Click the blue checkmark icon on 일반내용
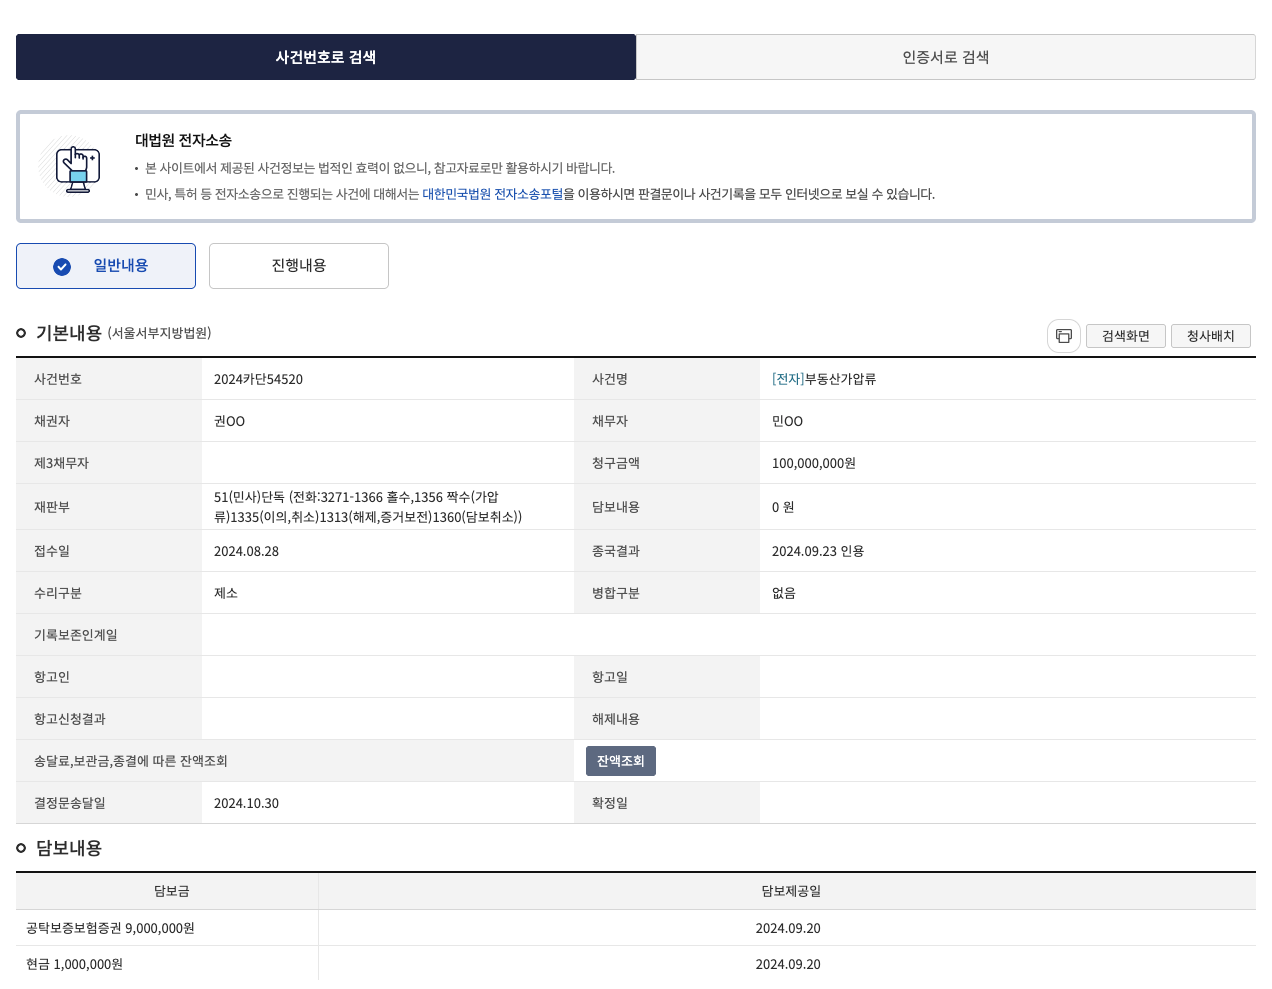Viewport: 1272px width, 989px height. coord(62,267)
